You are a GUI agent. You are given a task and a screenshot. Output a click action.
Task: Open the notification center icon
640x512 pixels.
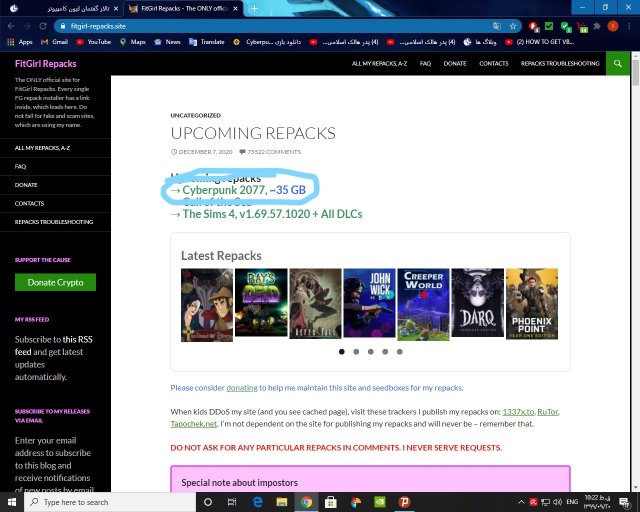pos(625,502)
